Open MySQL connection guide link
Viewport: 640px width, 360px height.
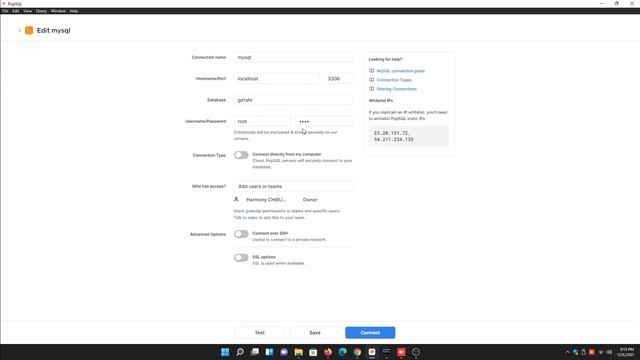[400, 71]
